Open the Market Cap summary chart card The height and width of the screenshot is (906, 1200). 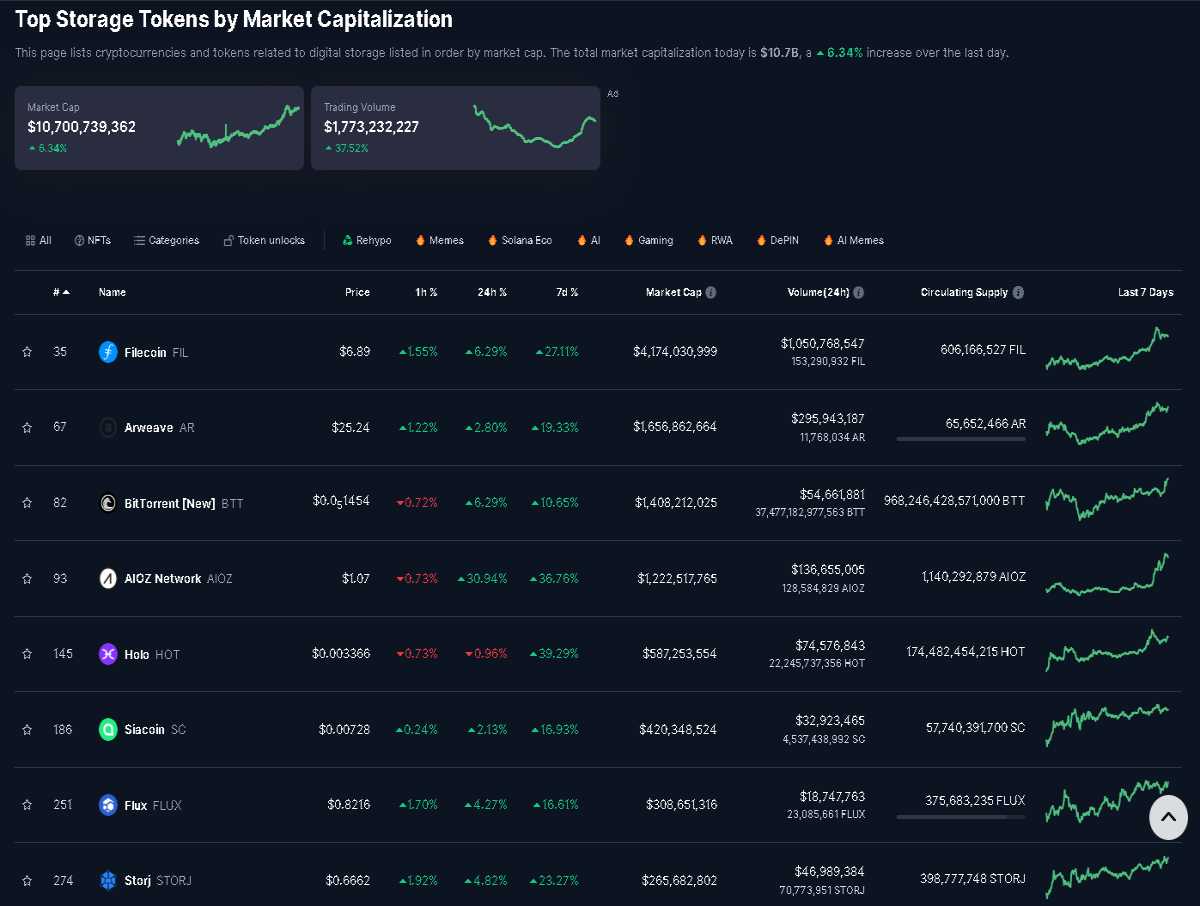[159, 128]
